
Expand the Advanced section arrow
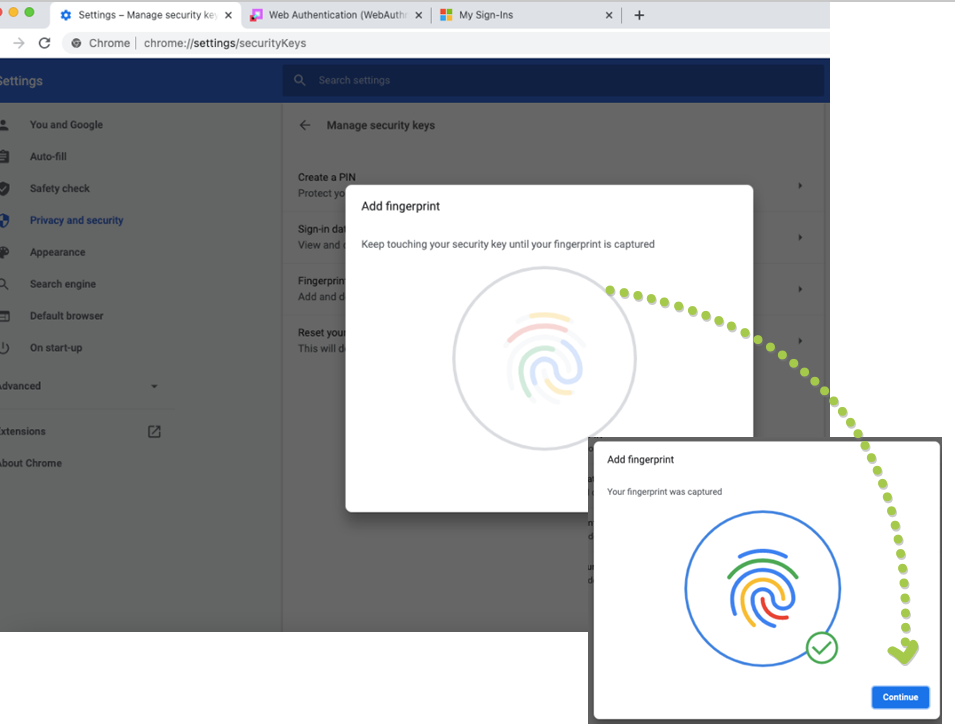point(154,386)
